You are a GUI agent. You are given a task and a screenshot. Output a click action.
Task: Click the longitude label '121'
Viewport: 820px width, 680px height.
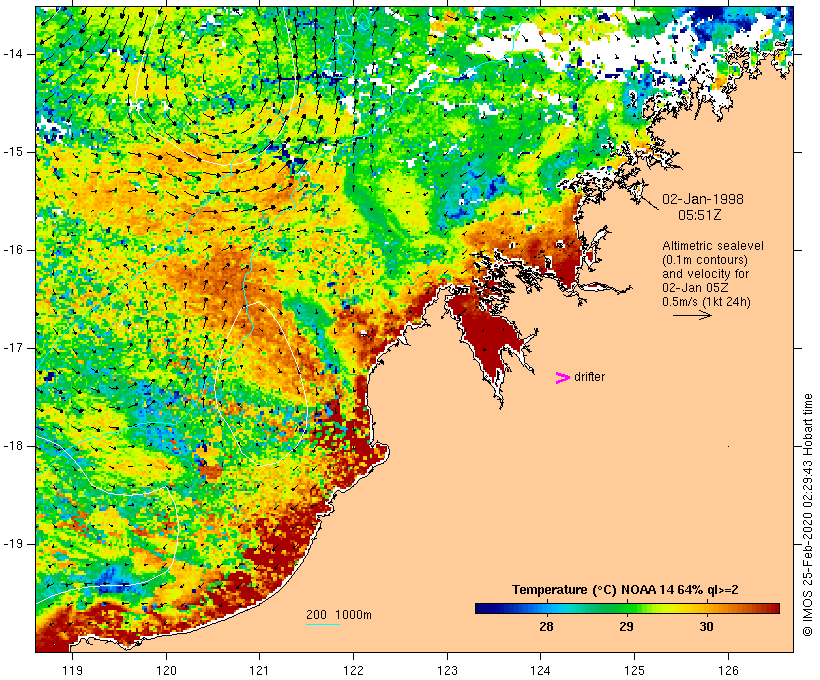tap(259, 670)
